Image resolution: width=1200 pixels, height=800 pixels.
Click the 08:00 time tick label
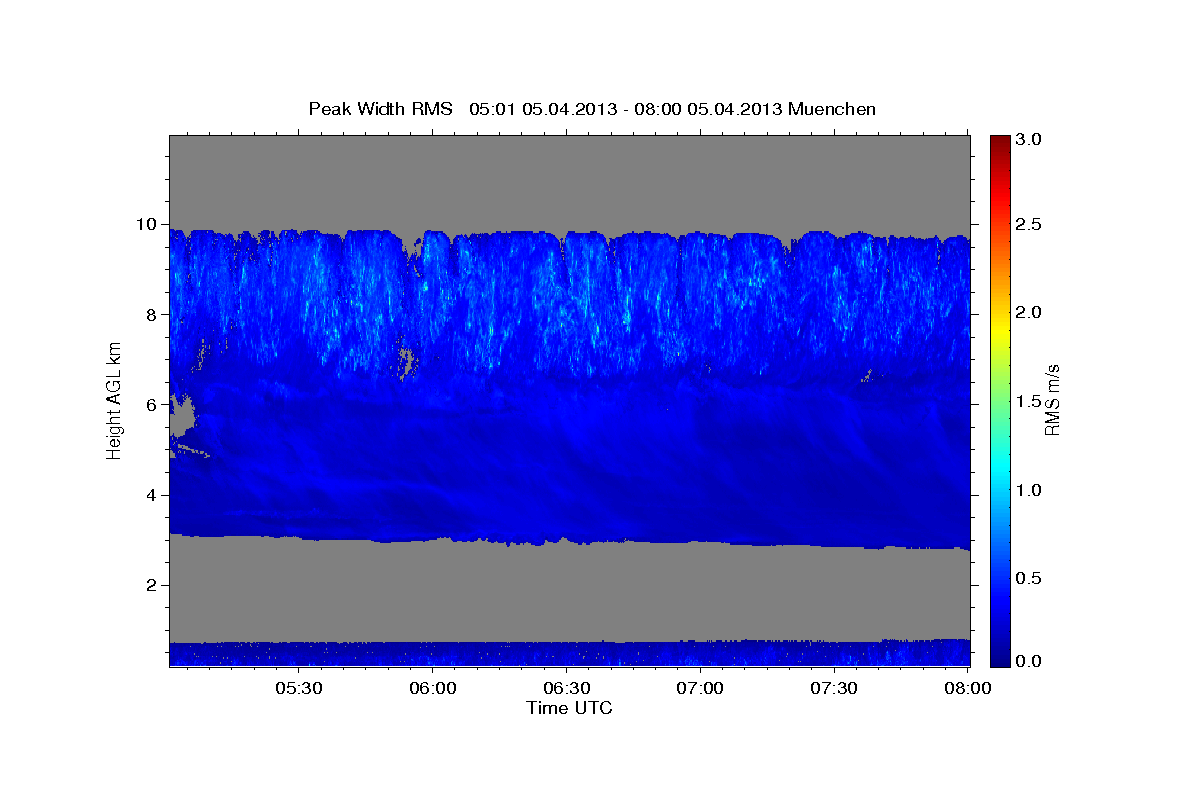click(967, 689)
